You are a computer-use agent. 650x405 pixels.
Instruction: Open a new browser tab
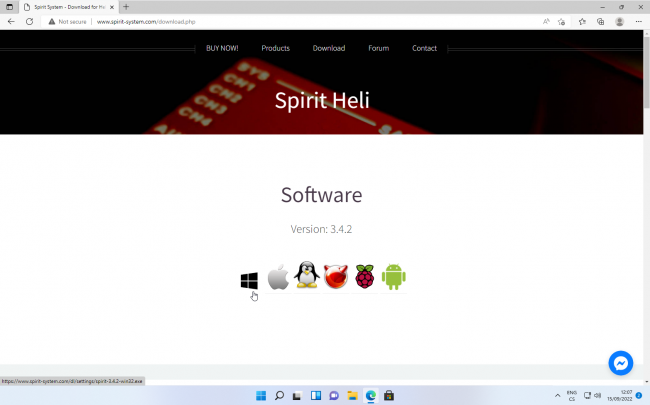[x=126, y=7]
